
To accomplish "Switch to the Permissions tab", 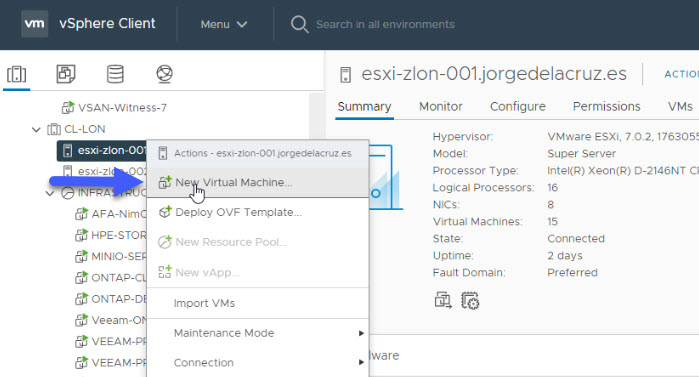I will (606, 107).
